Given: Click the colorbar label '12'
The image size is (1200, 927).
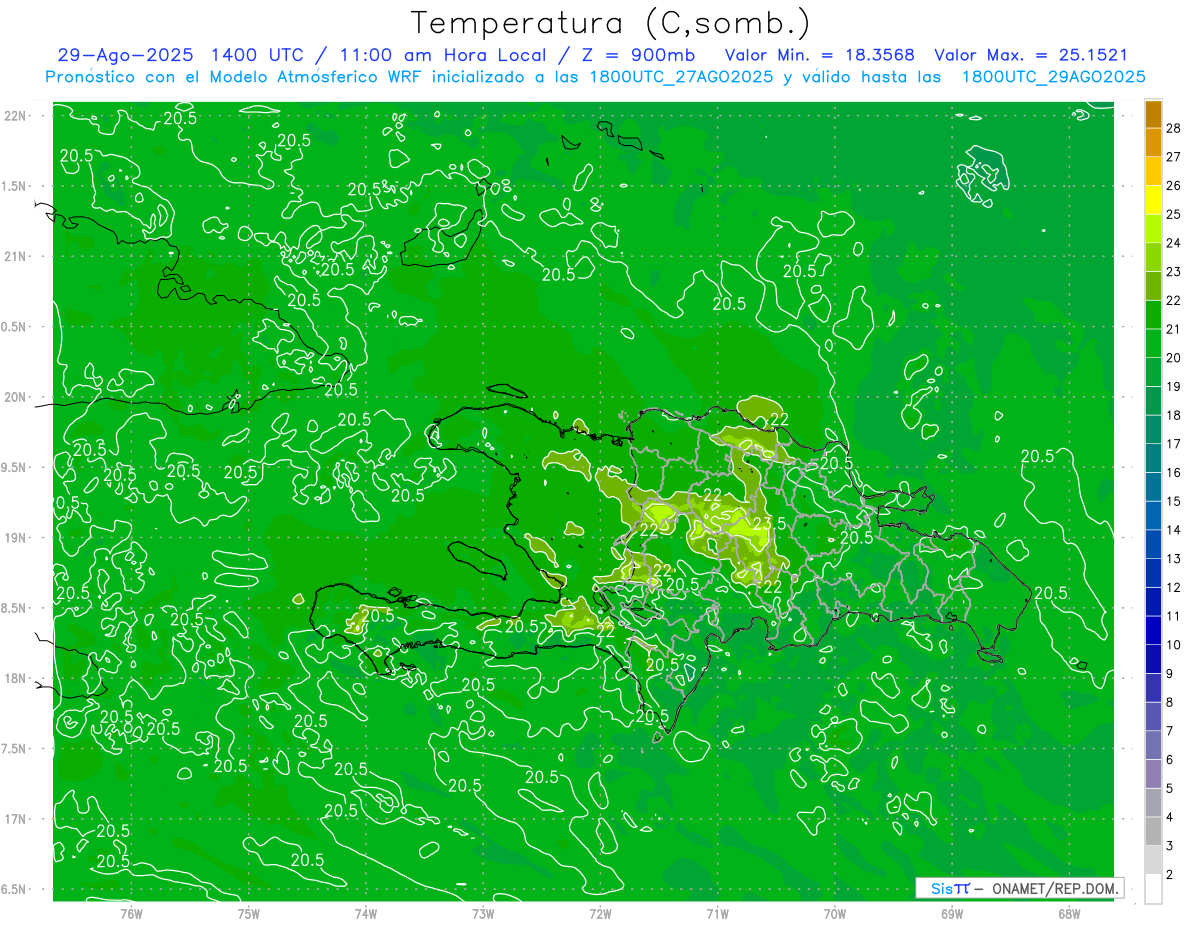Looking at the screenshot, I should (x=1174, y=587).
